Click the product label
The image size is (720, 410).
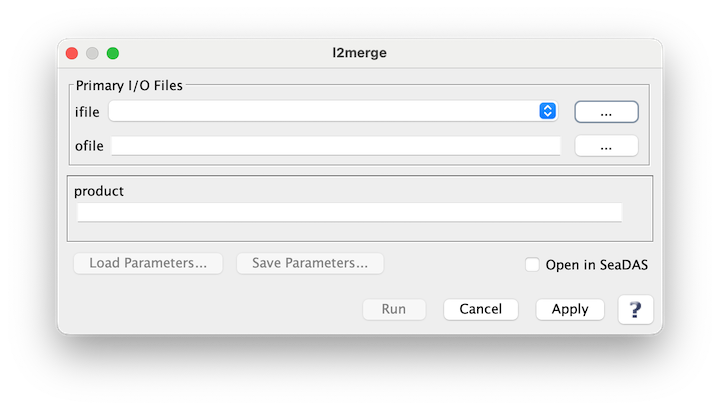(x=99, y=191)
